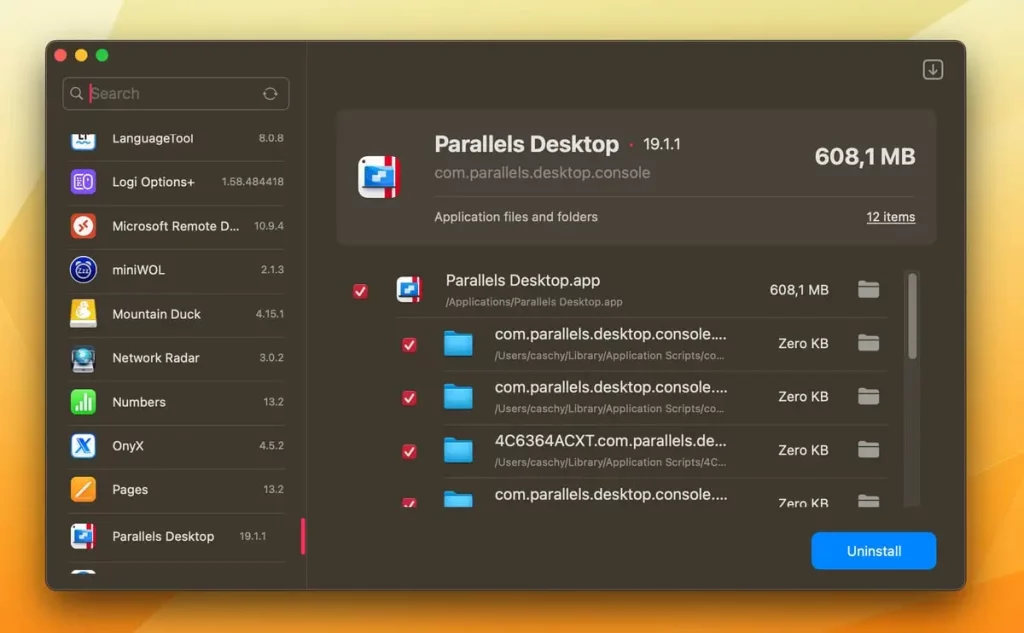Select the Logi Options+ app icon
1024x633 pixels.
(83, 182)
